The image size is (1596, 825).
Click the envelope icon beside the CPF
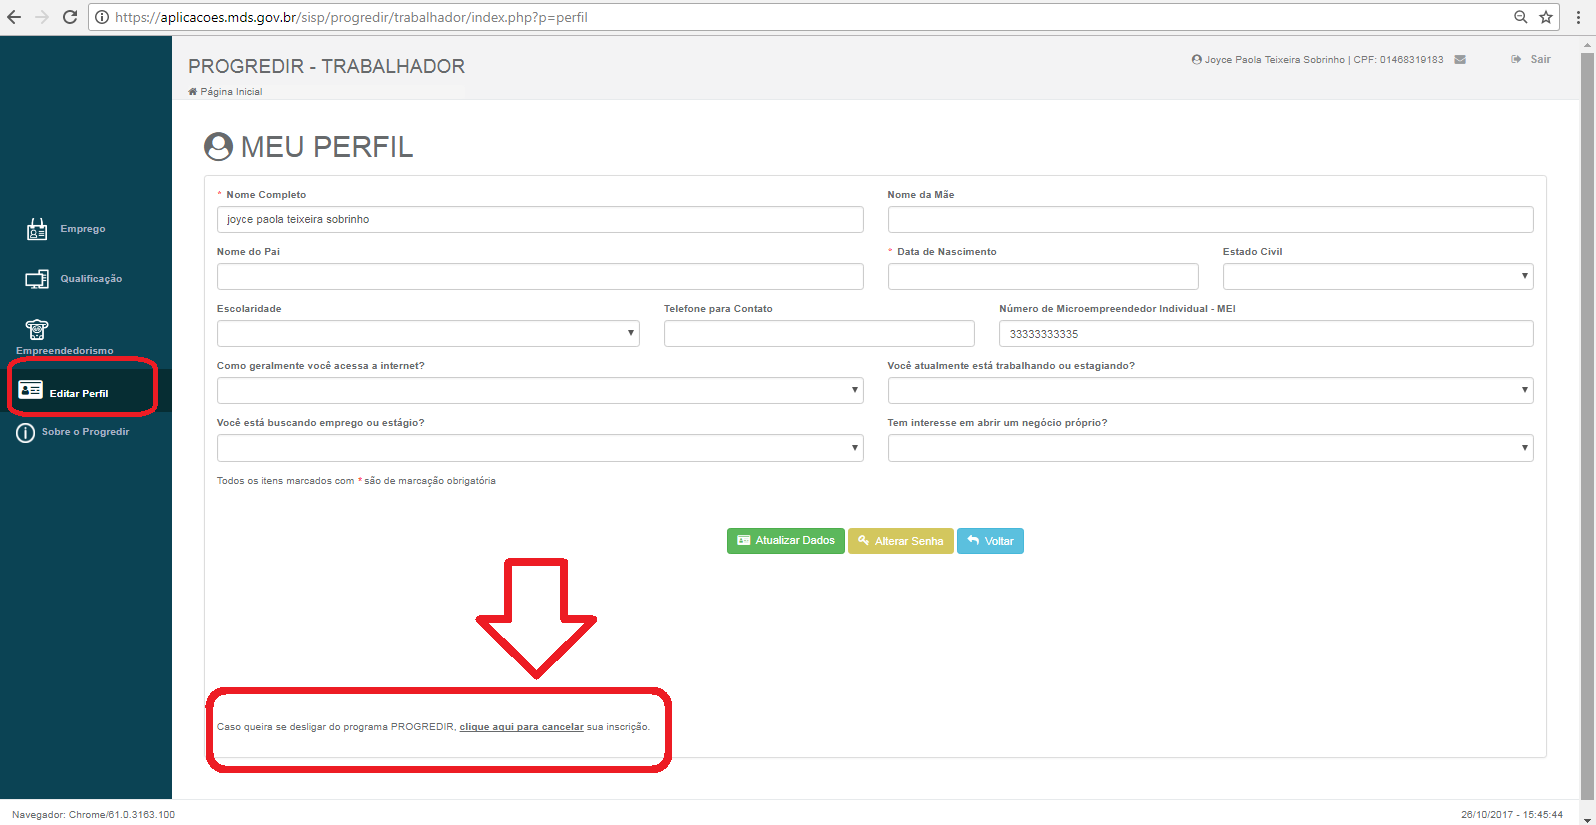(x=1460, y=60)
